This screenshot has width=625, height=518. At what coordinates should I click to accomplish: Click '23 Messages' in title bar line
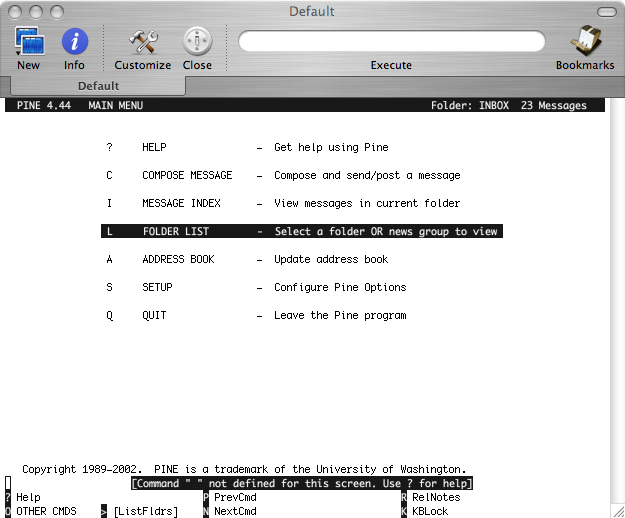(554, 106)
